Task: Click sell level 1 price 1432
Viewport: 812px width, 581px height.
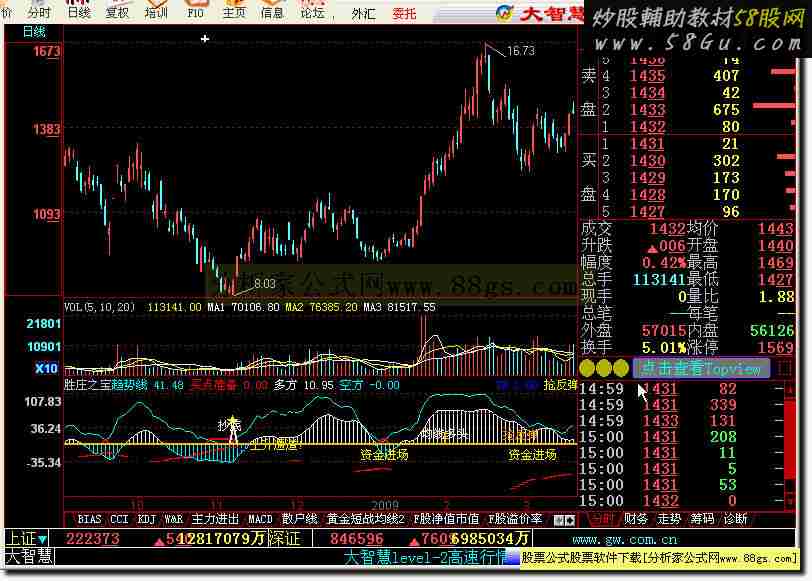Action: click(x=647, y=127)
